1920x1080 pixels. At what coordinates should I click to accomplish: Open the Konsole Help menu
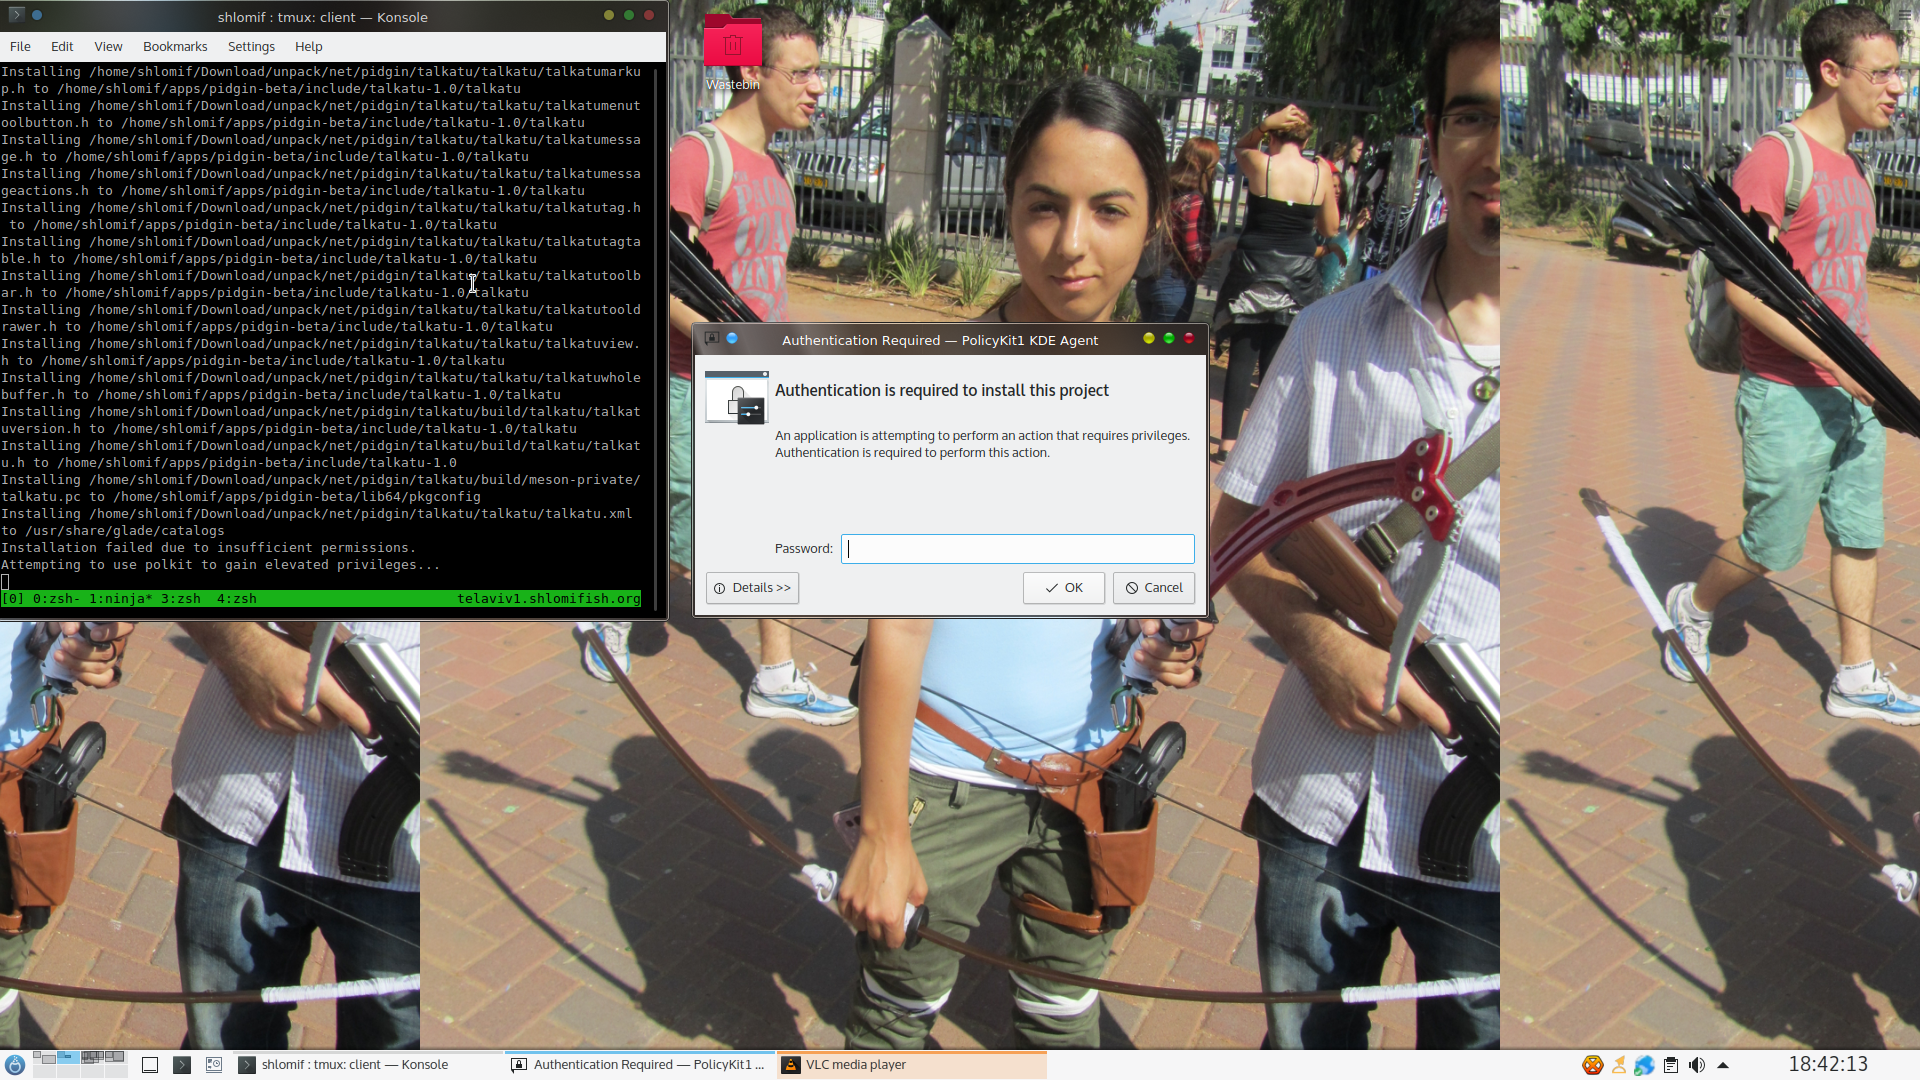pos(308,47)
